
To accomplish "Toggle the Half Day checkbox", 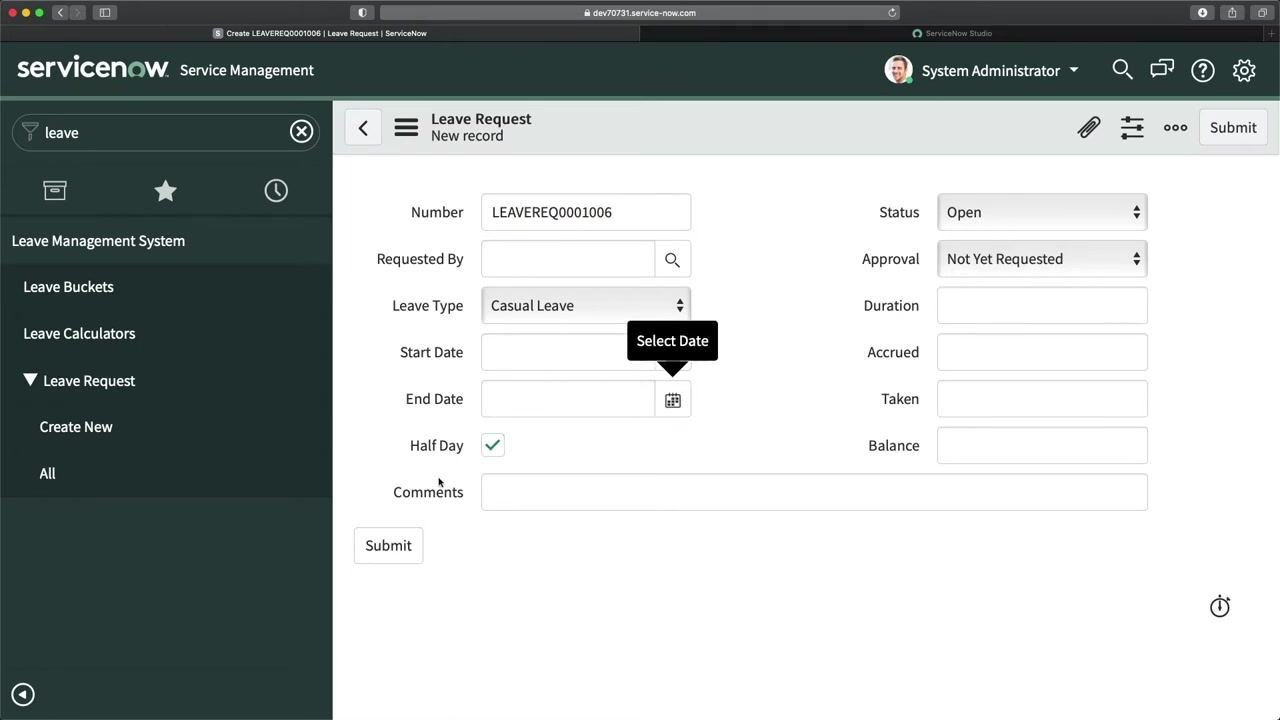I will [493, 445].
